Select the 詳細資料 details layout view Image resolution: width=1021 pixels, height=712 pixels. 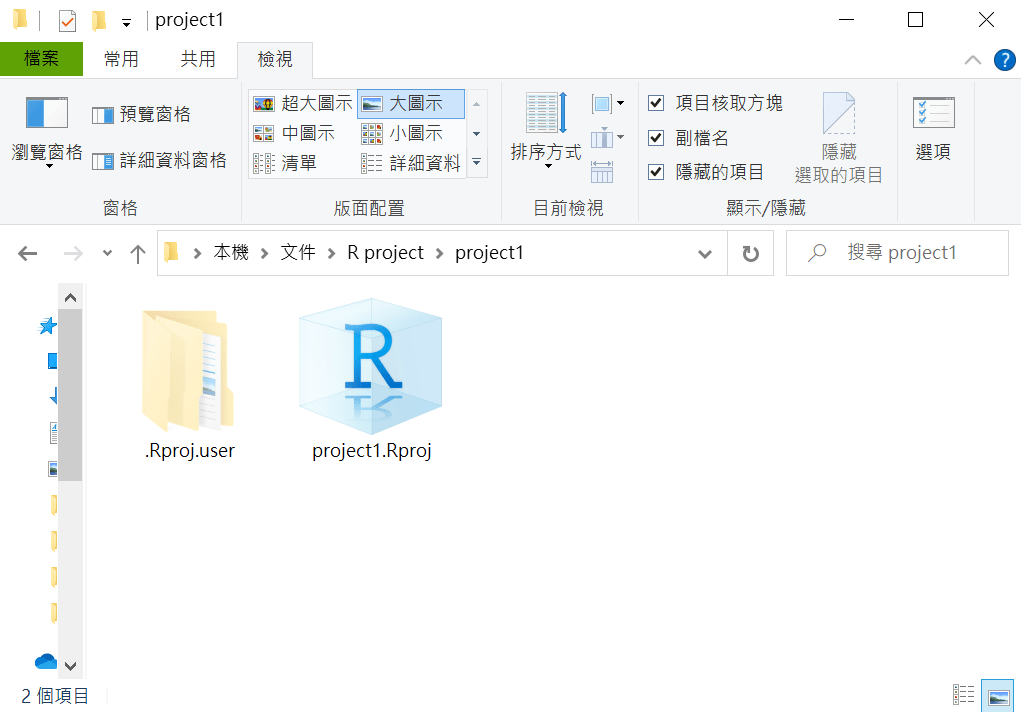412,163
